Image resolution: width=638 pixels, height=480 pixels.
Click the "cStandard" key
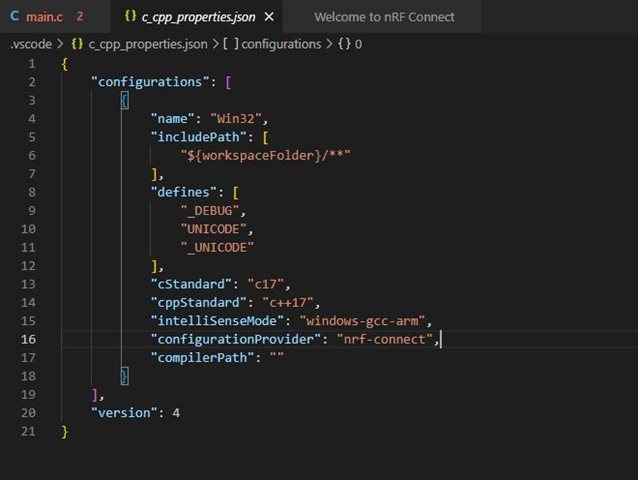[191, 284]
